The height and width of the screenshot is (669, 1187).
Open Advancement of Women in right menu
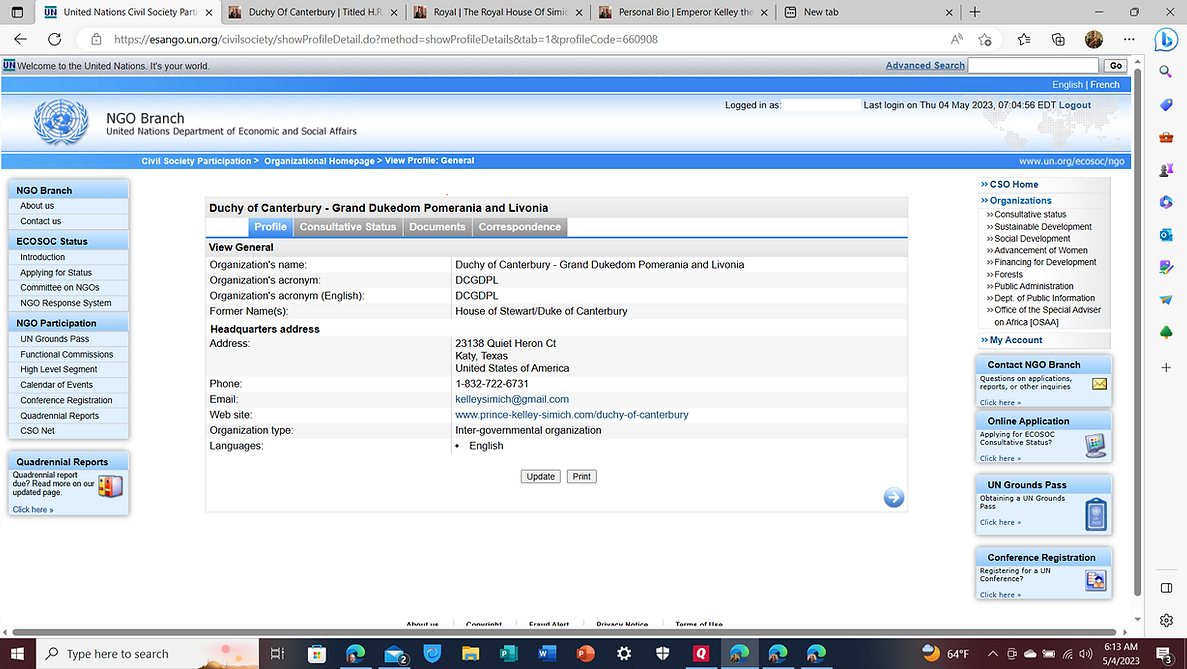tap(1040, 250)
